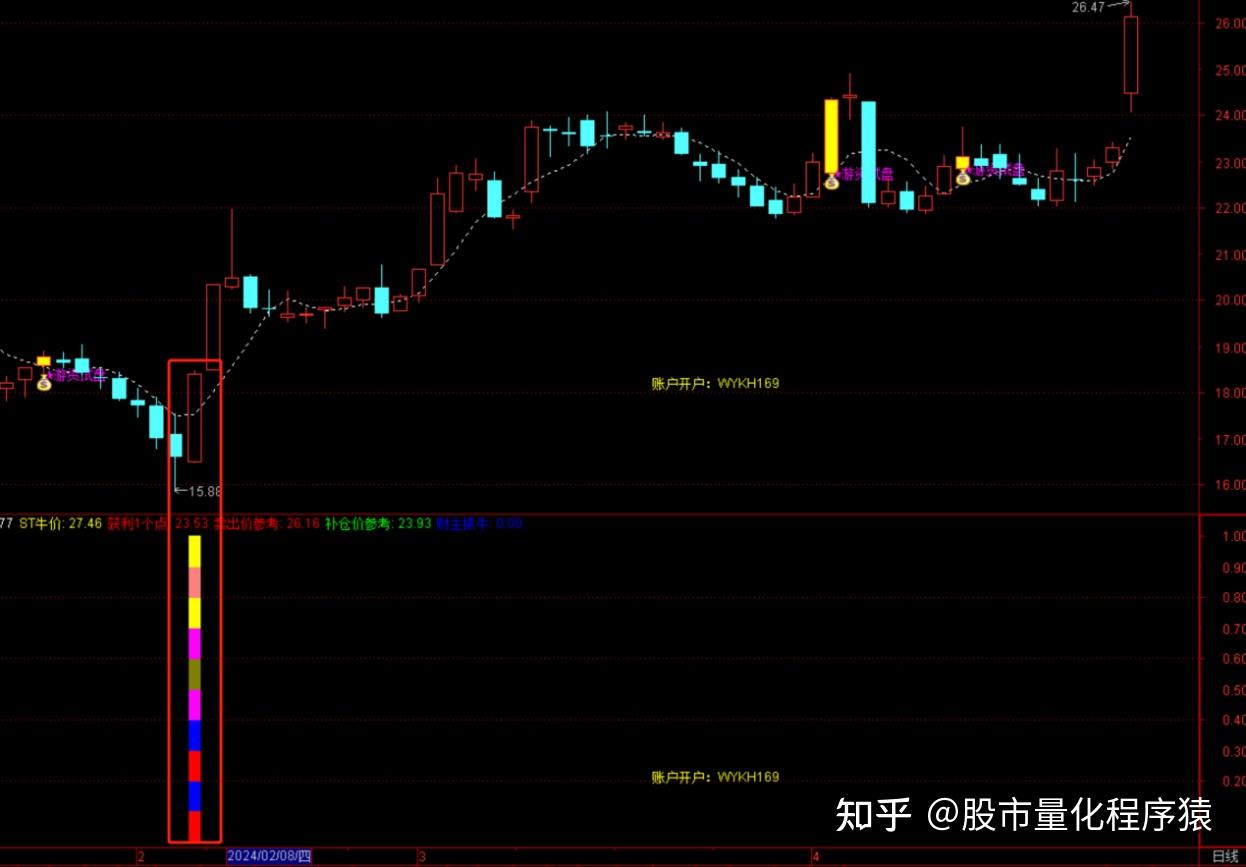Image resolution: width=1246 pixels, height=867 pixels.
Task: Click the 16.00 price axis label
Action: 1229,486
